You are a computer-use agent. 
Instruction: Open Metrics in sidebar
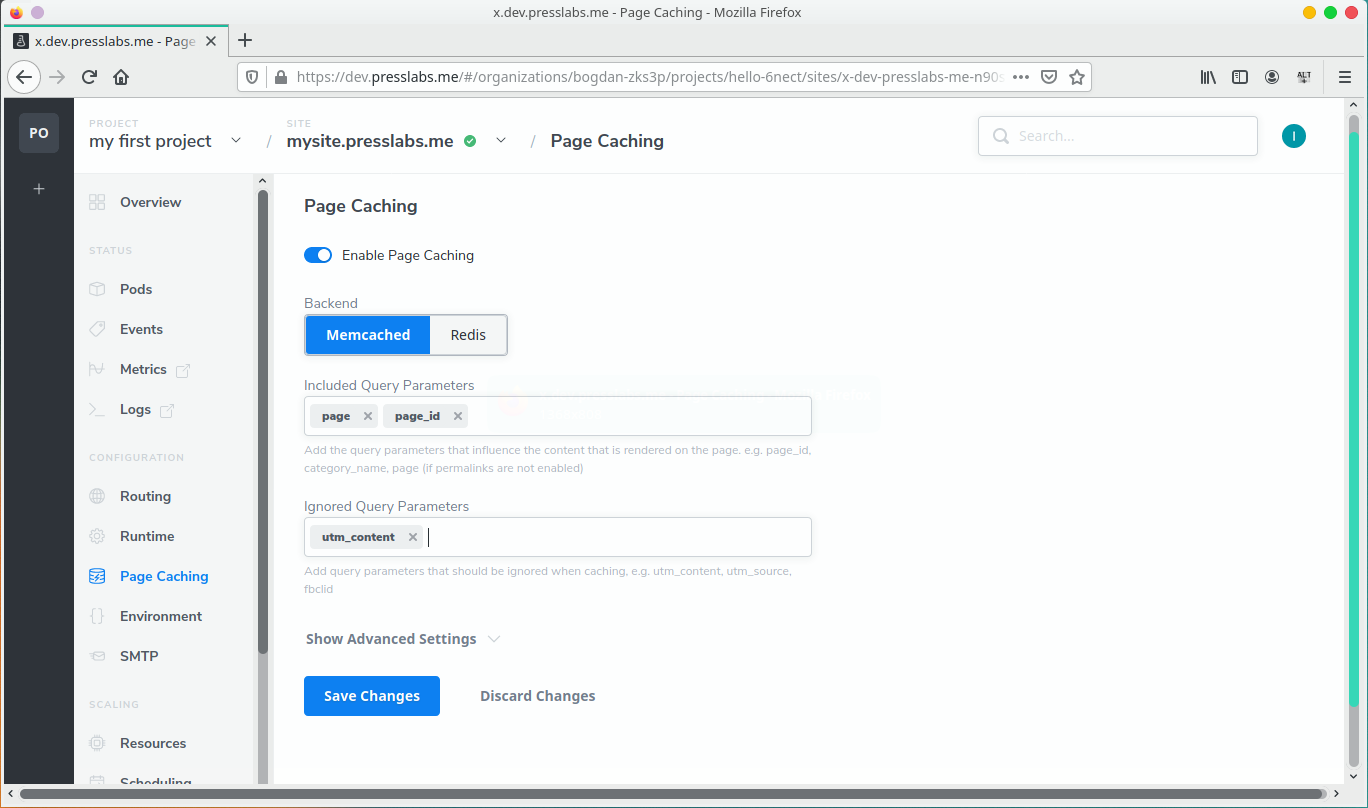(x=143, y=369)
